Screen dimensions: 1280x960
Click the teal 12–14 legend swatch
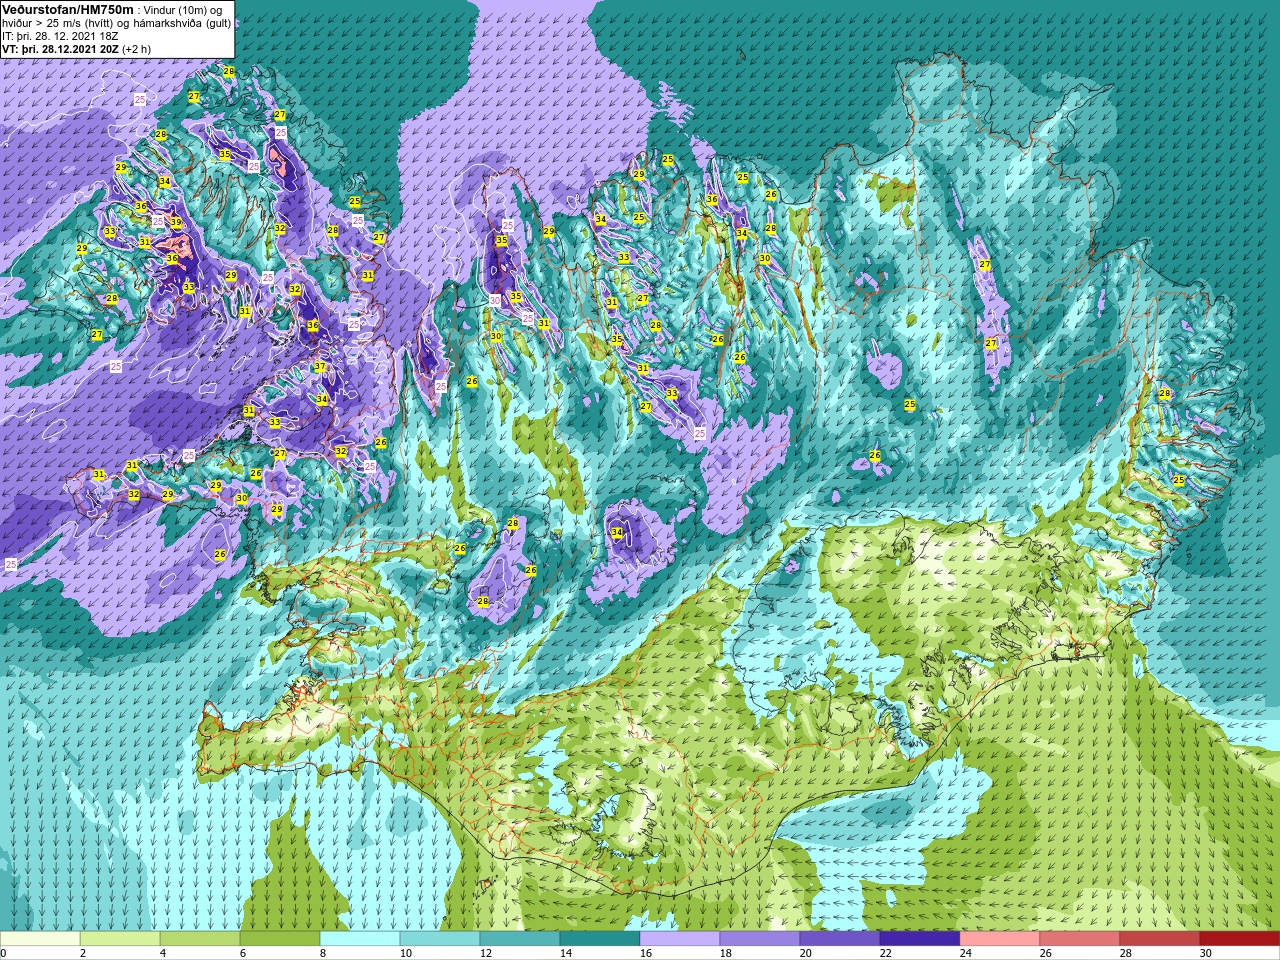pyautogui.click(x=520, y=939)
